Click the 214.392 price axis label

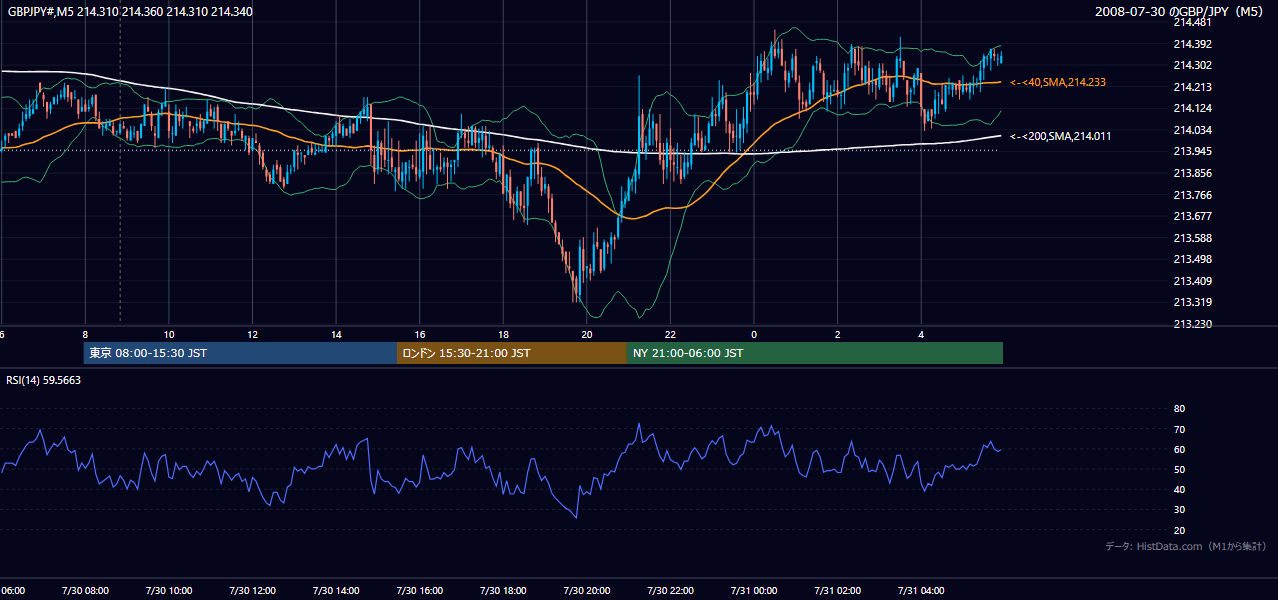[1192, 44]
